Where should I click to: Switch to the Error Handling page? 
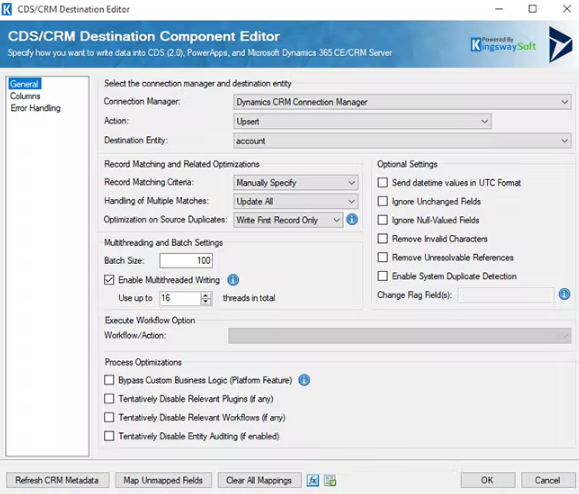[35, 108]
